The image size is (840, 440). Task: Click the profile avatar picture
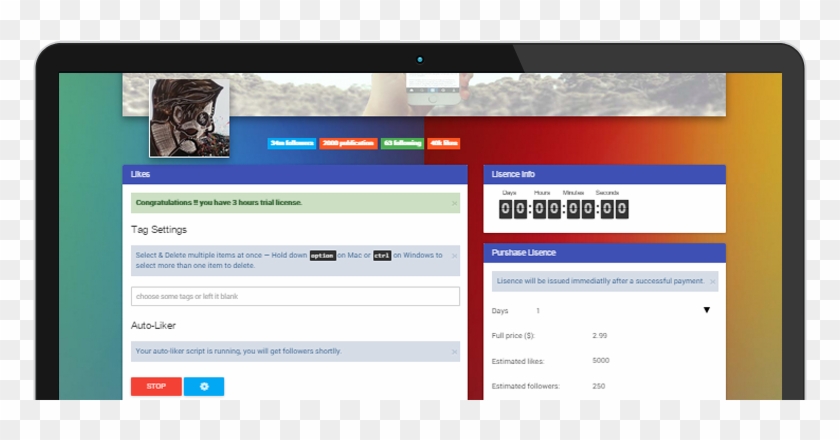point(189,118)
